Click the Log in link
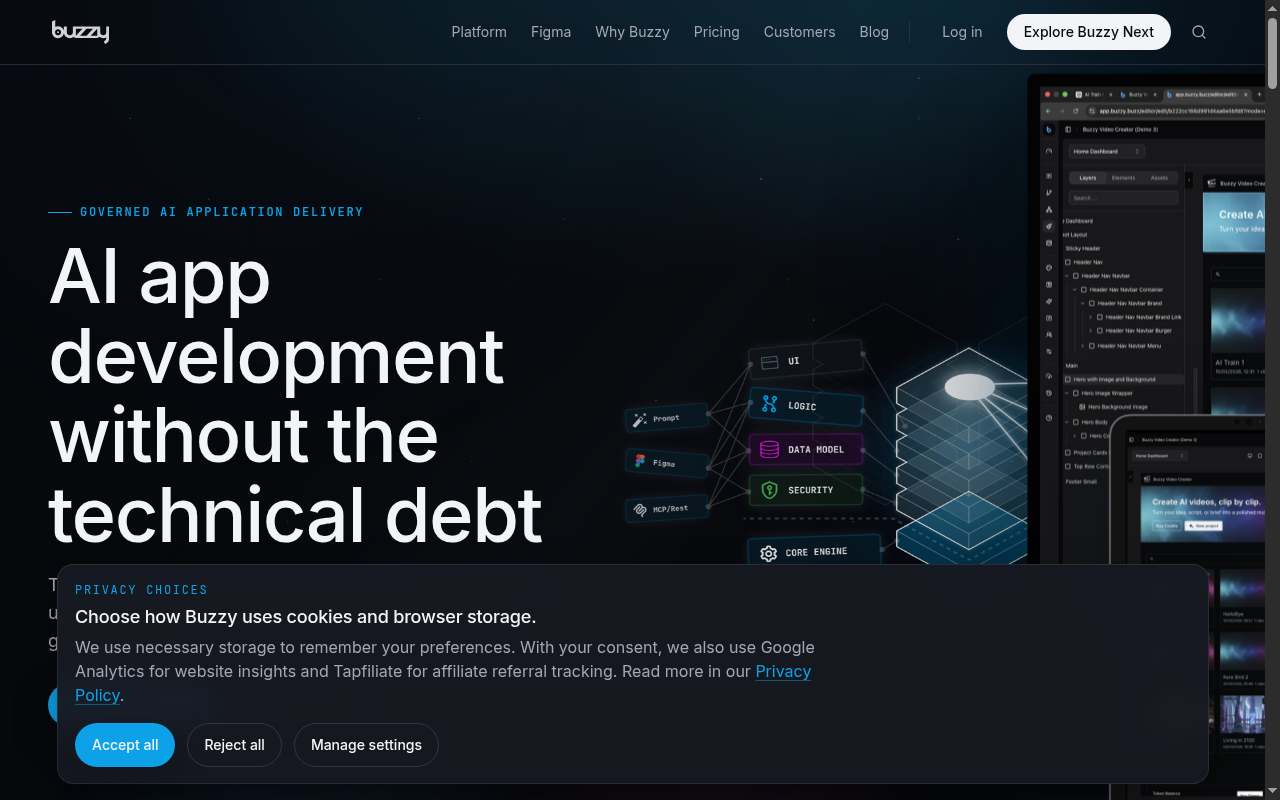Image resolution: width=1280 pixels, height=800 pixels. (x=962, y=32)
